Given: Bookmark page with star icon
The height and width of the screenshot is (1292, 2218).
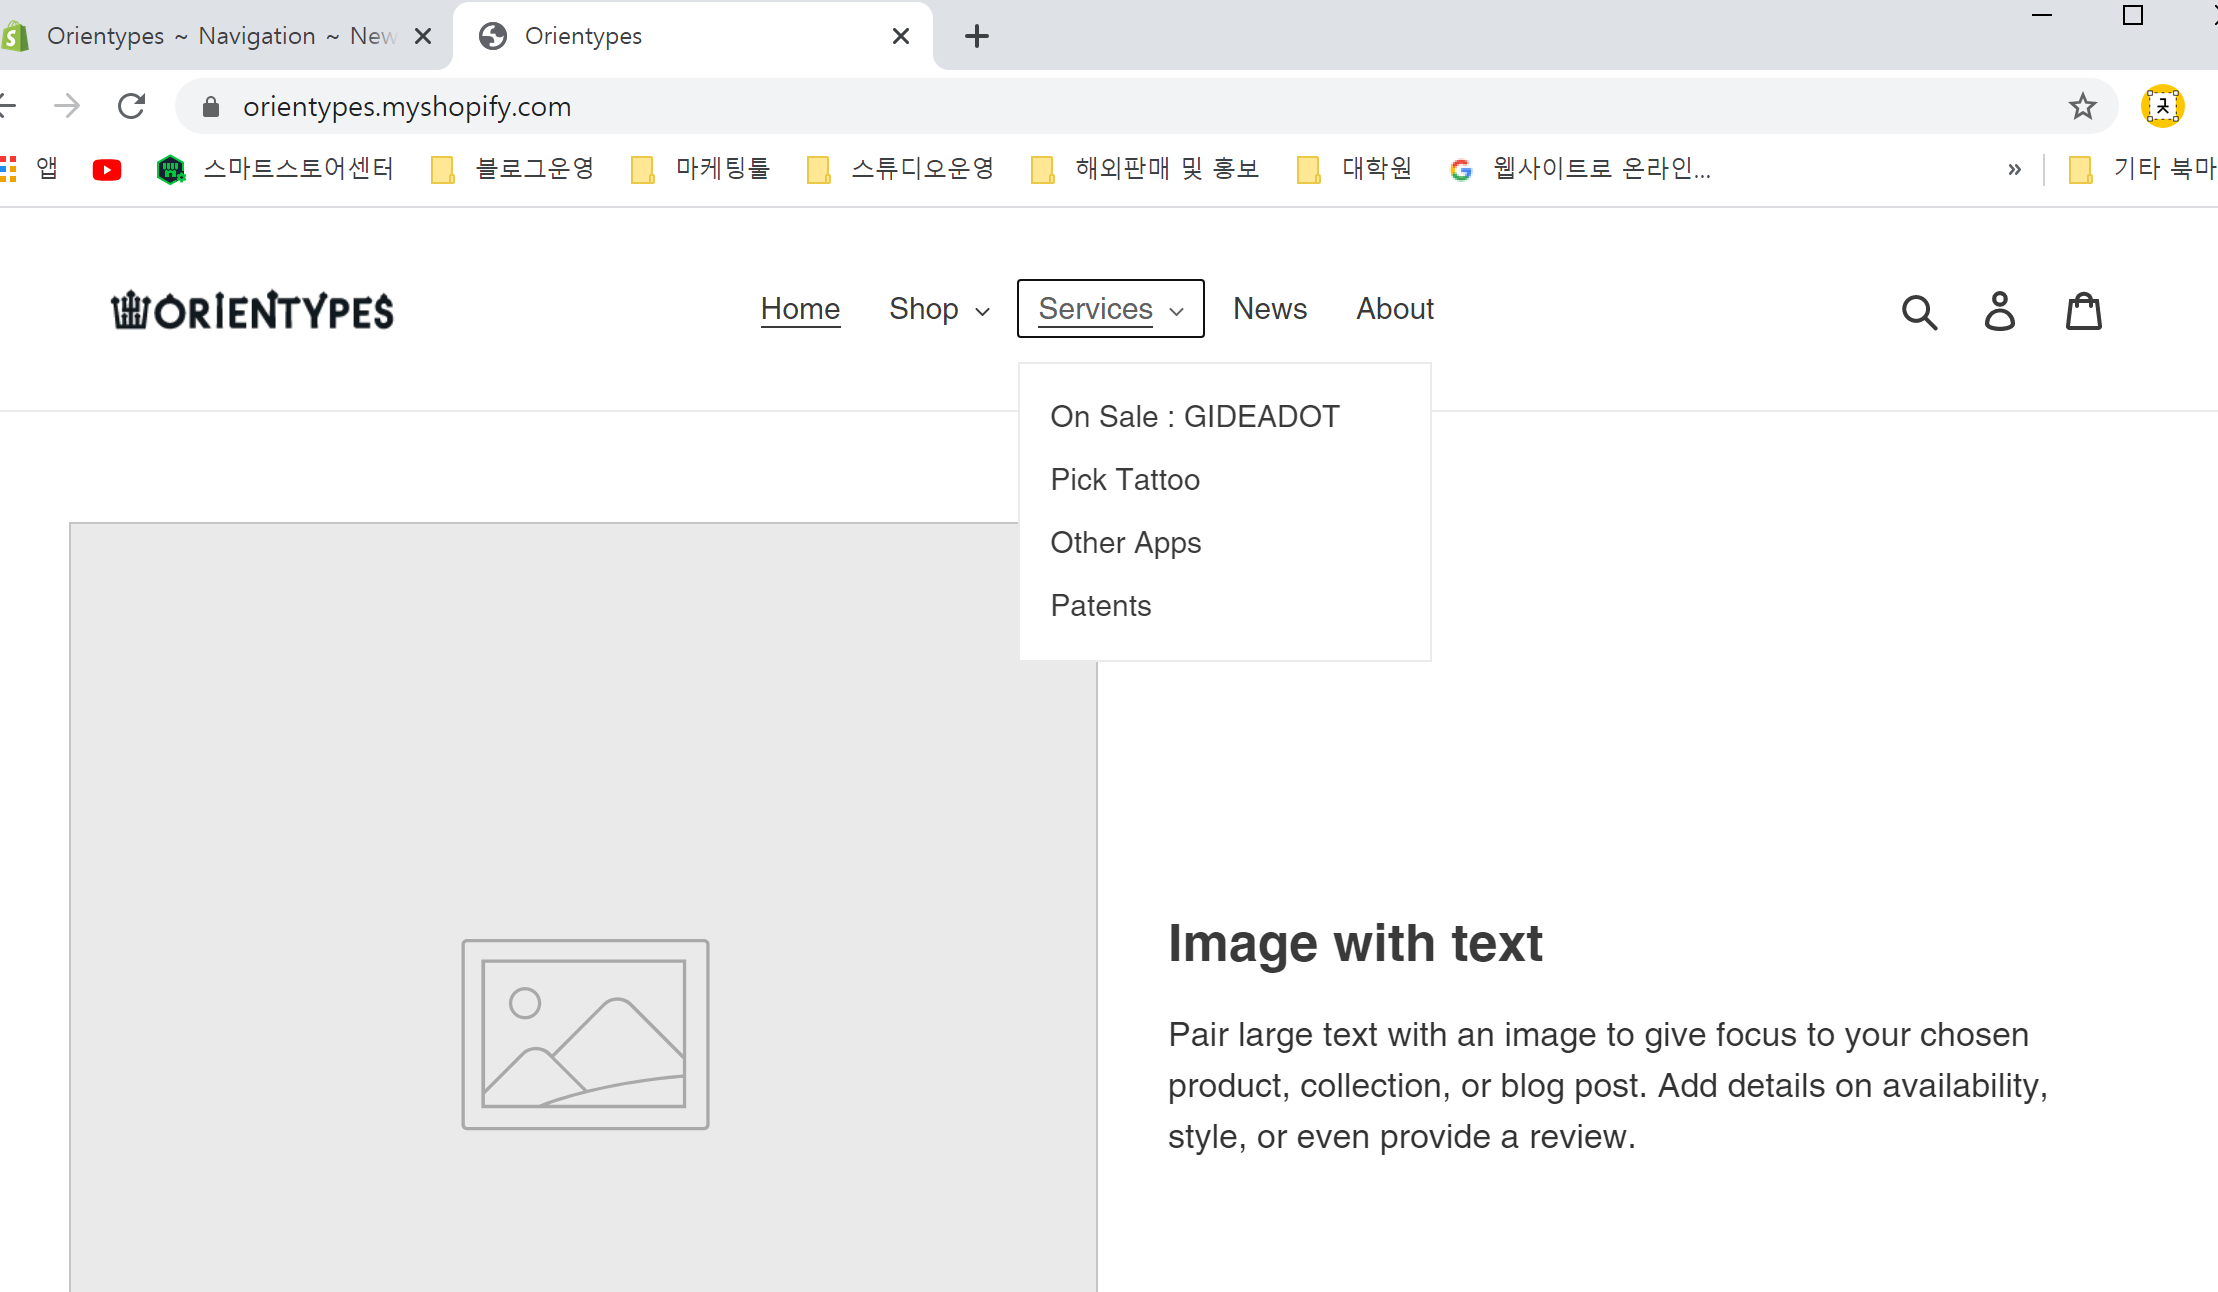Looking at the screenshot, I should (x=2083, y=106).
